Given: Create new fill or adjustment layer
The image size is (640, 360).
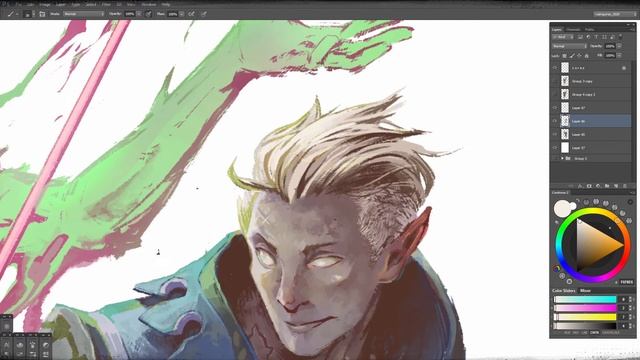Looking at the screenshot, I should pos(598,186).
